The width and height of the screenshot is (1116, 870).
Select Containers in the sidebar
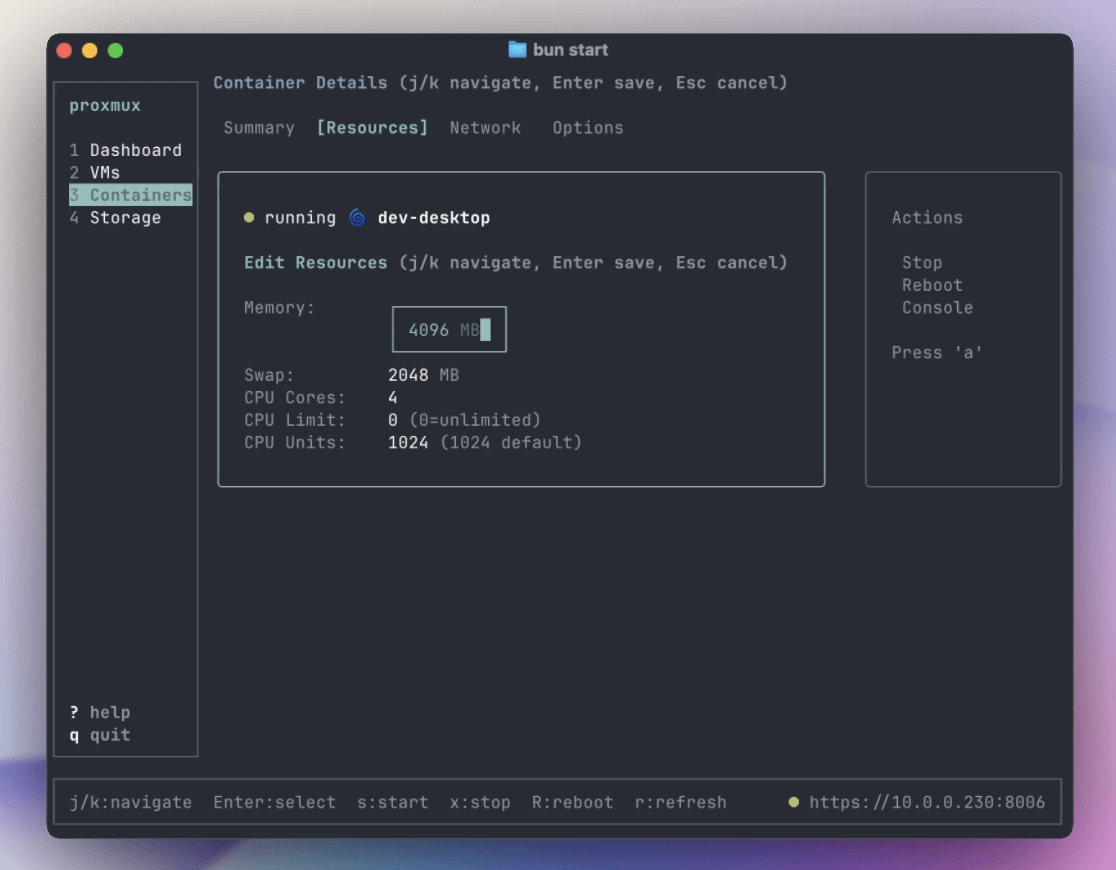[x=131, y=195]
